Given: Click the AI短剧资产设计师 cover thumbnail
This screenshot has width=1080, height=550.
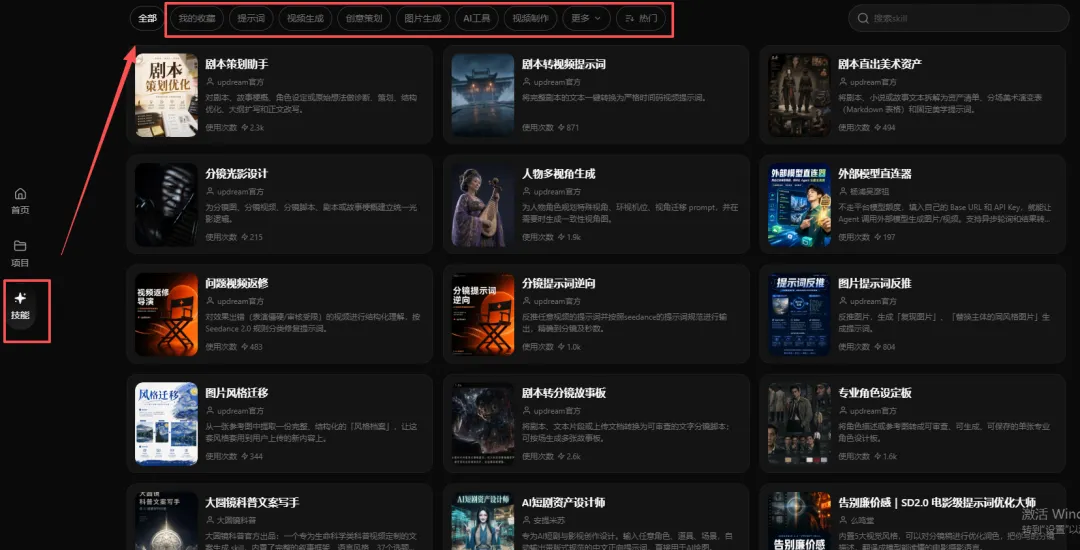Looking at the screenshot, I should tap(483, 521).
